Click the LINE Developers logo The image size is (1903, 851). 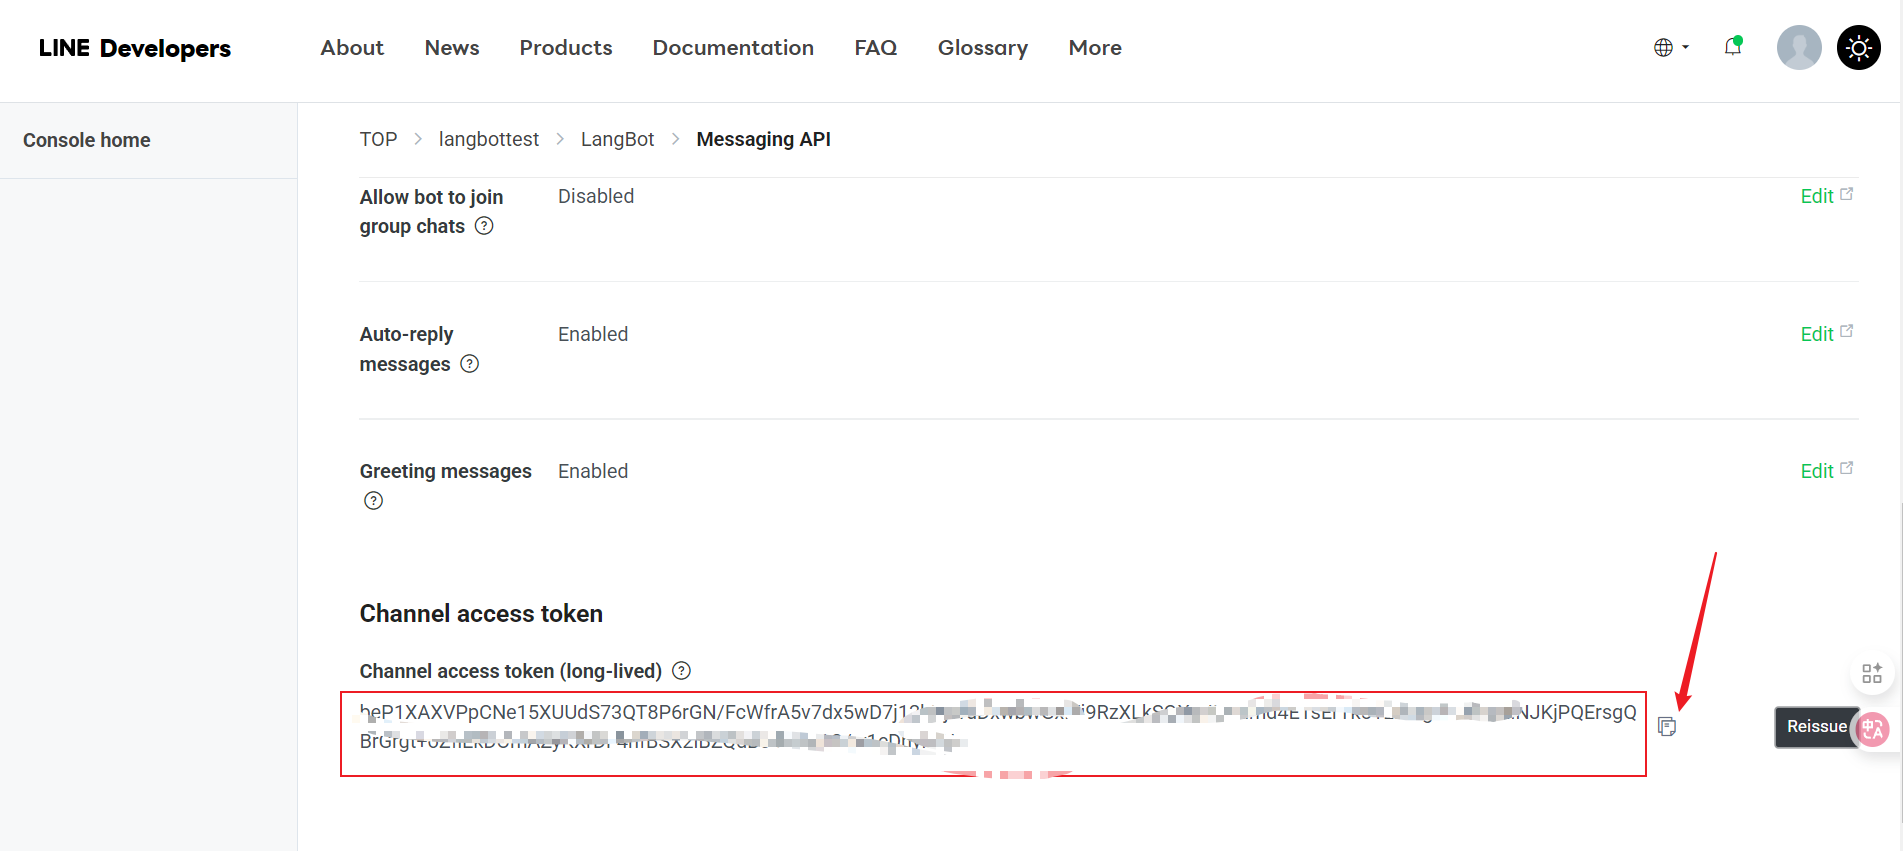135,48
